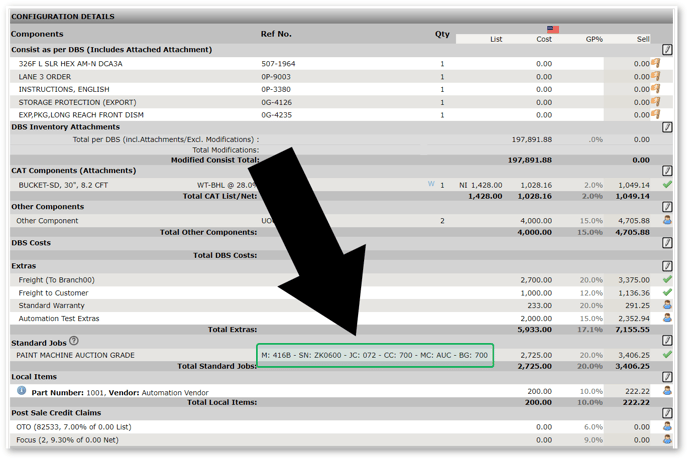Open the DBS Costs edit icon
The width and height of the screenshot is (688, 459).
tap(668, 243)
